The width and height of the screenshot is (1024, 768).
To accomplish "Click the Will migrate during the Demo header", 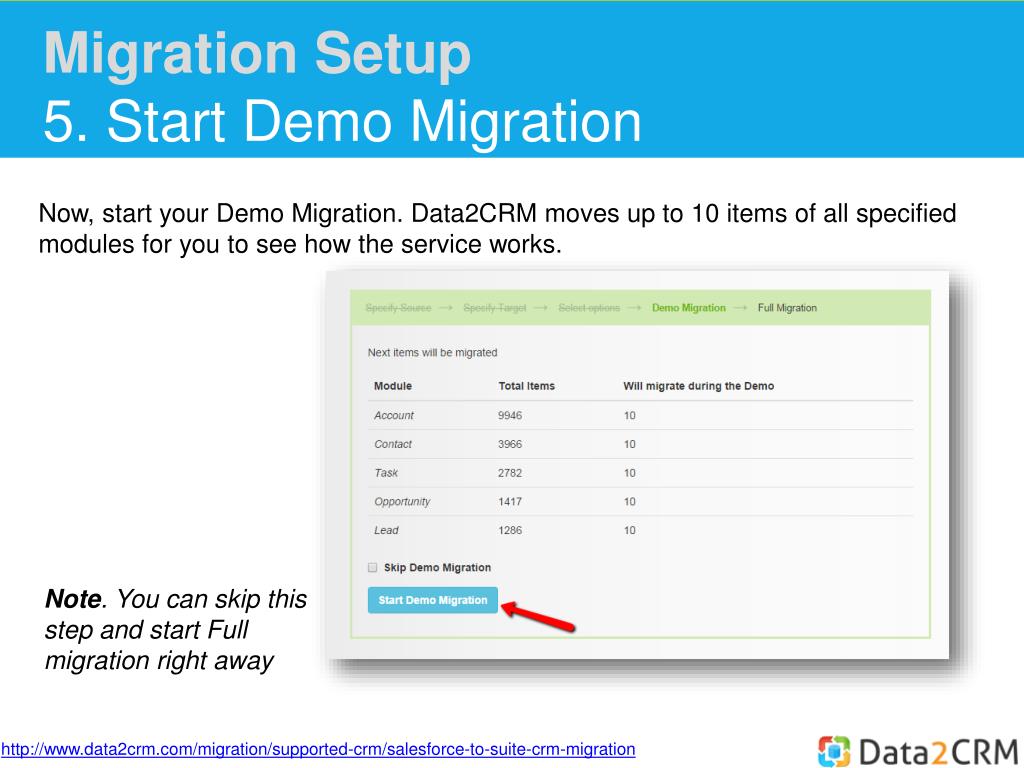I will point(698,386).
